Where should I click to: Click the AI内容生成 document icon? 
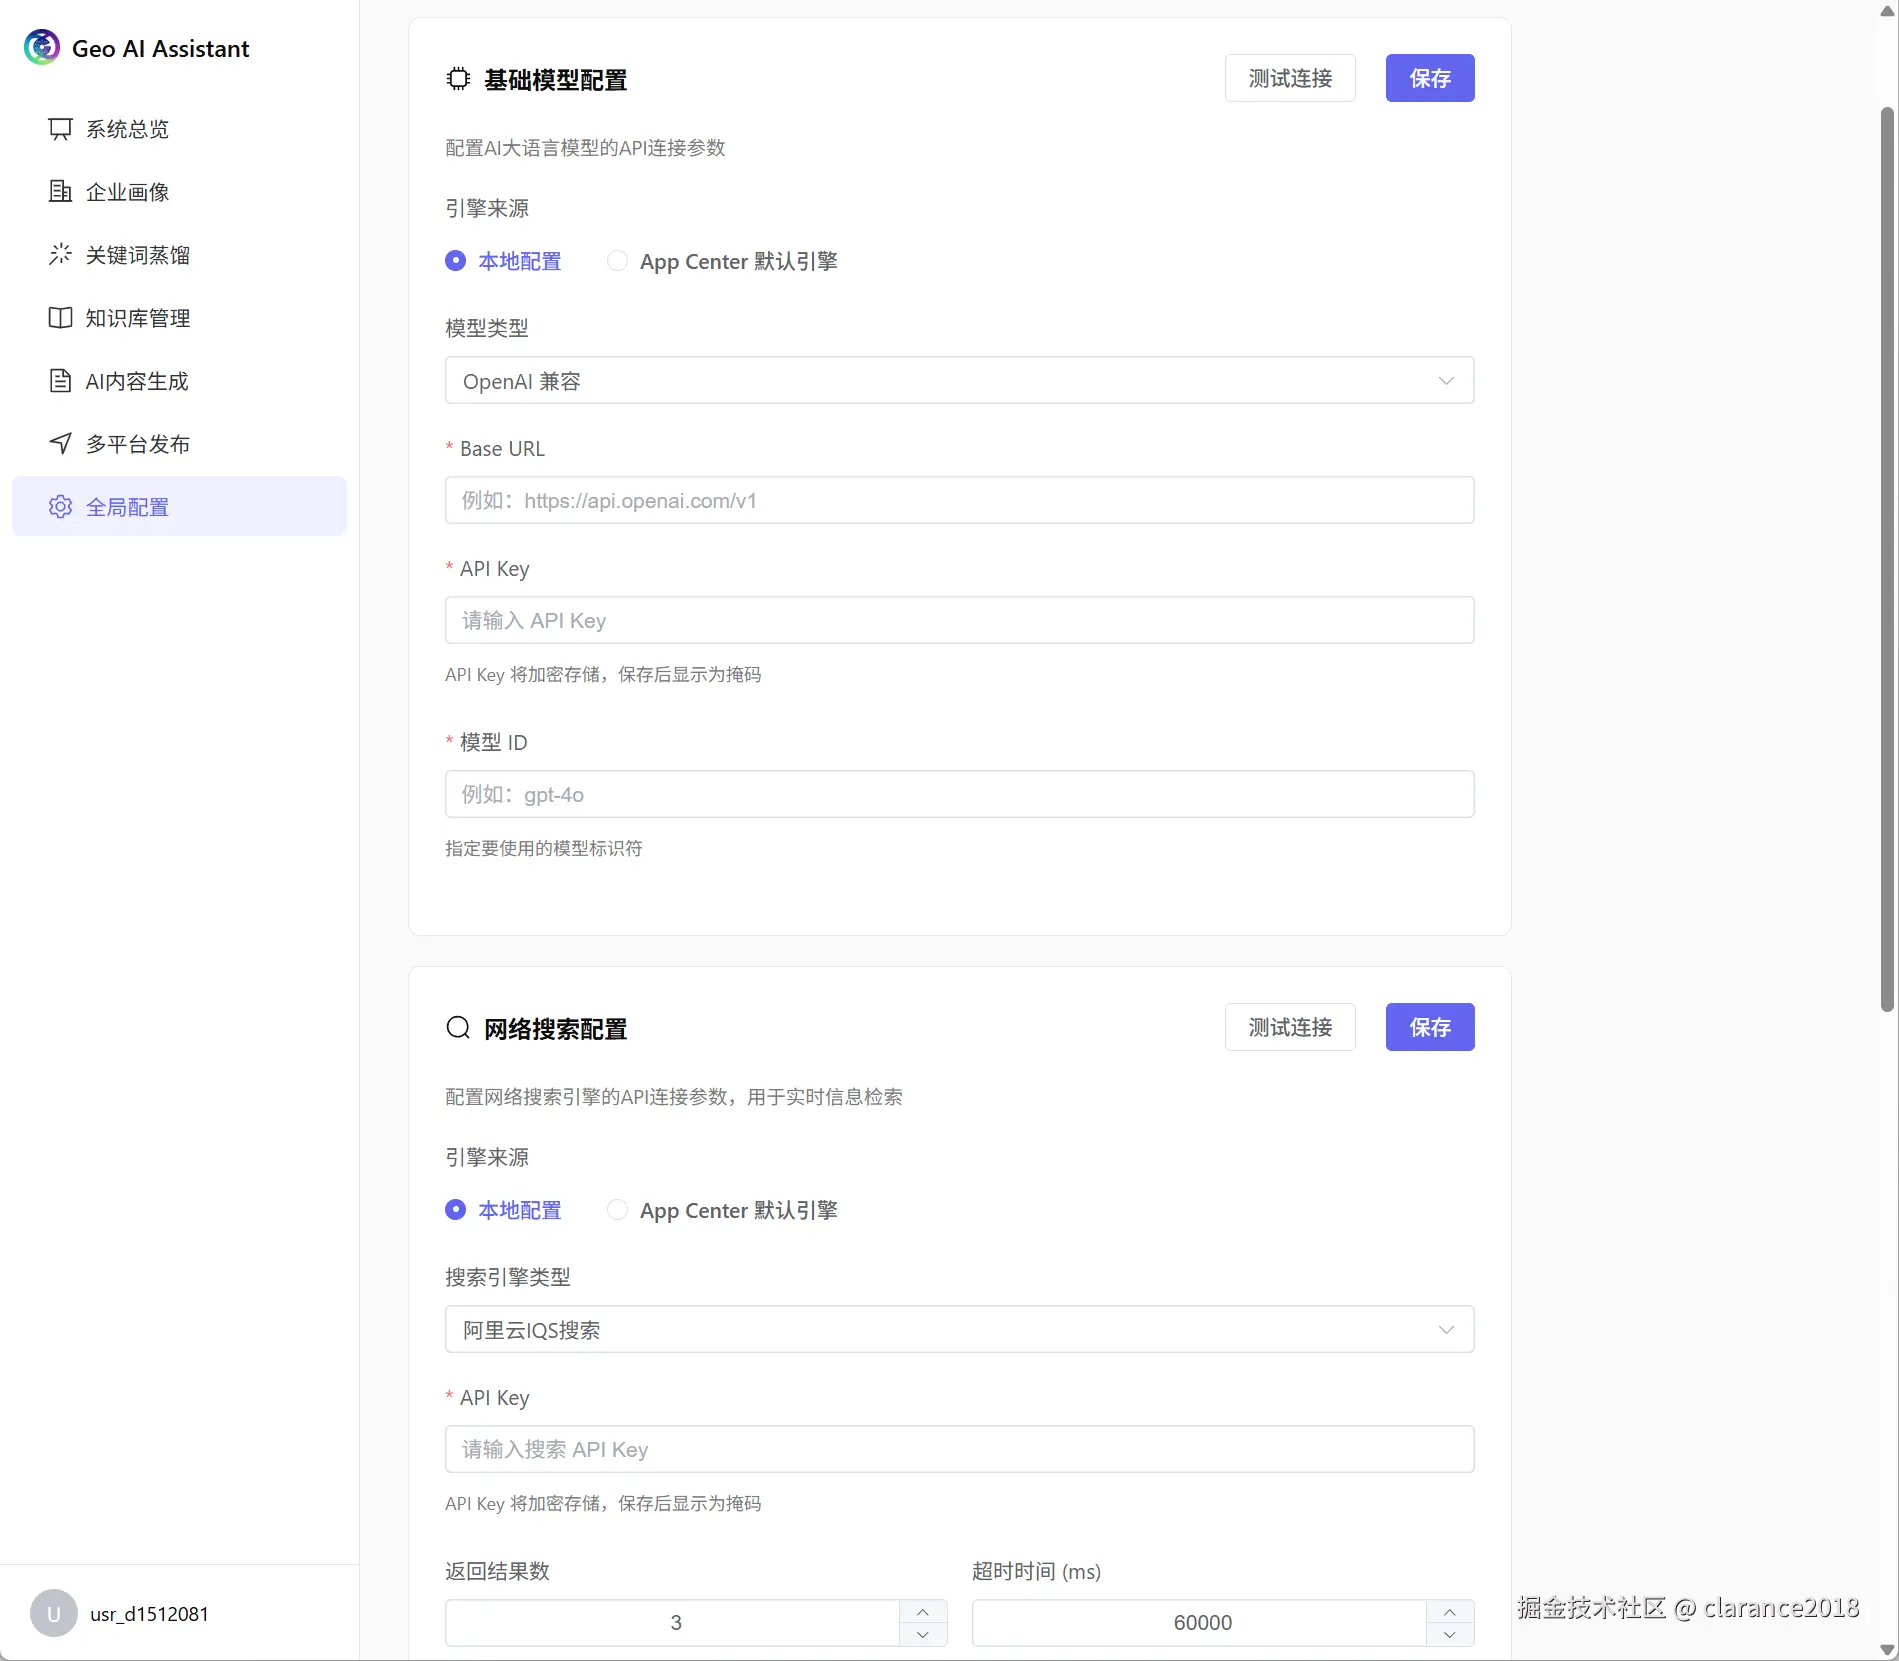coord(61,381)
